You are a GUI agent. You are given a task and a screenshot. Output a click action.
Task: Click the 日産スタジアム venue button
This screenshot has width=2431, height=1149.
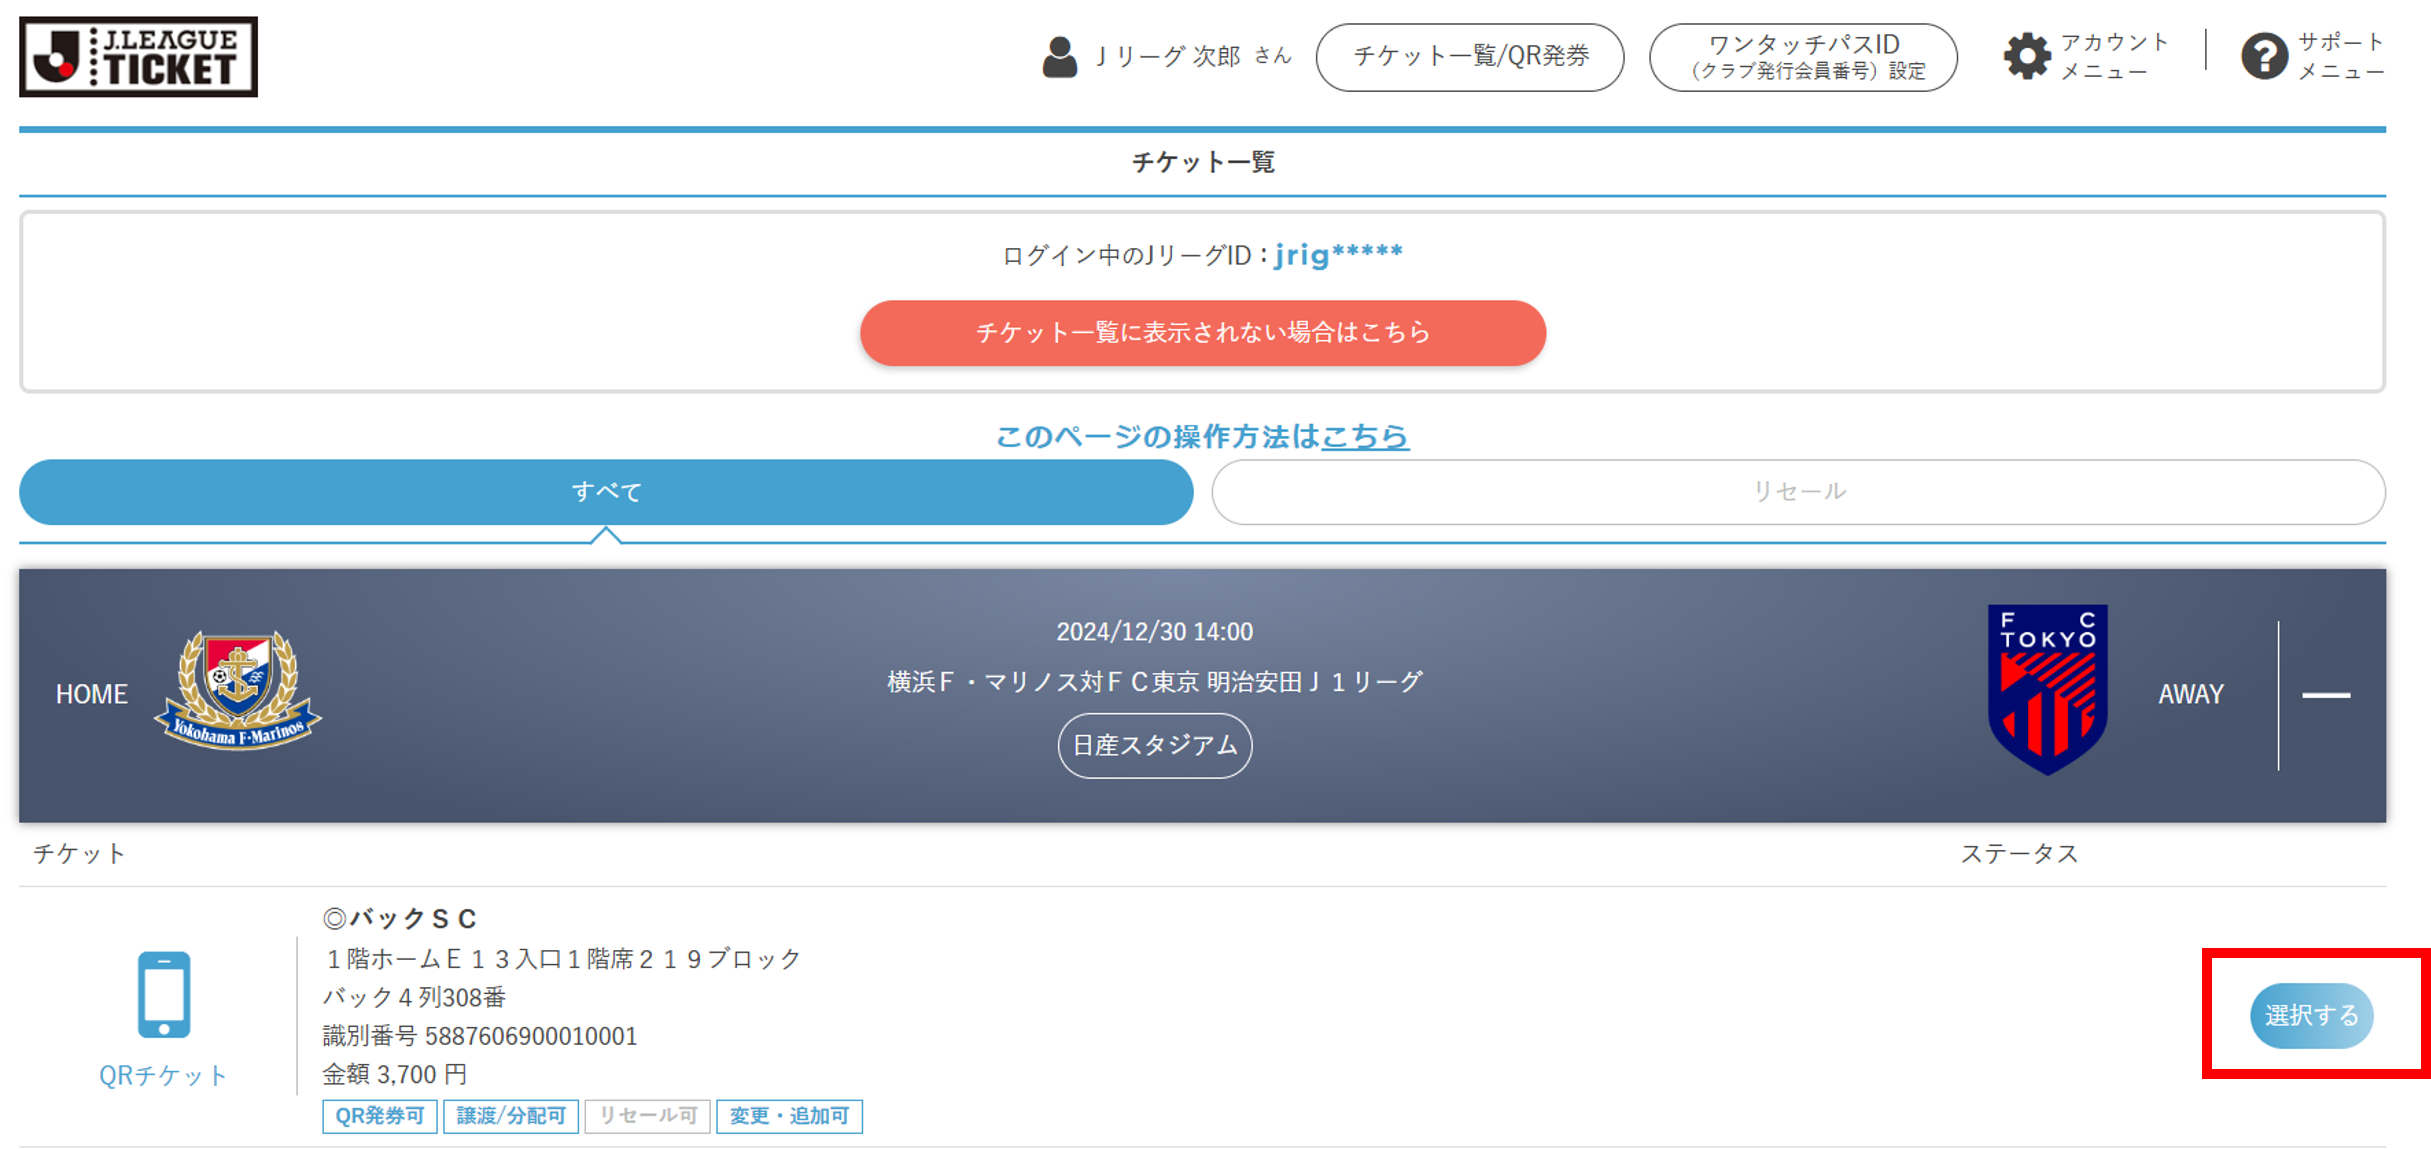pos(1155,746)
